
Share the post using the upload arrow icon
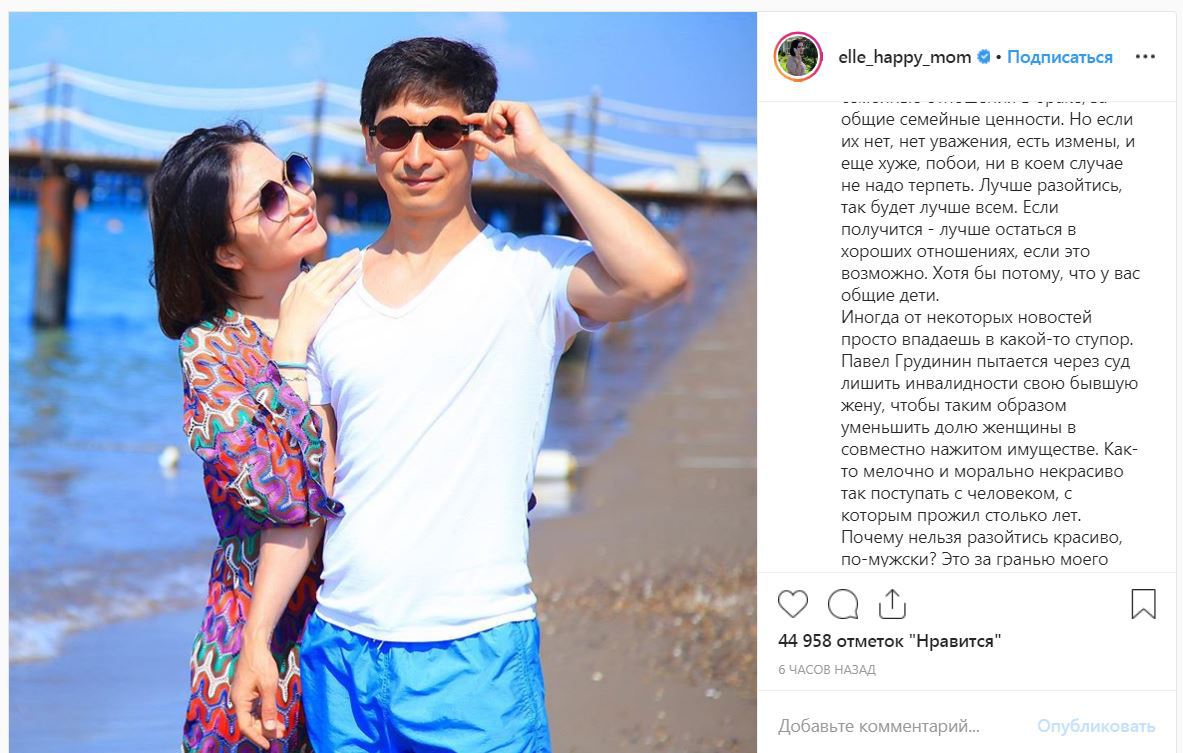pyautogui.click(x=892, y=604)
